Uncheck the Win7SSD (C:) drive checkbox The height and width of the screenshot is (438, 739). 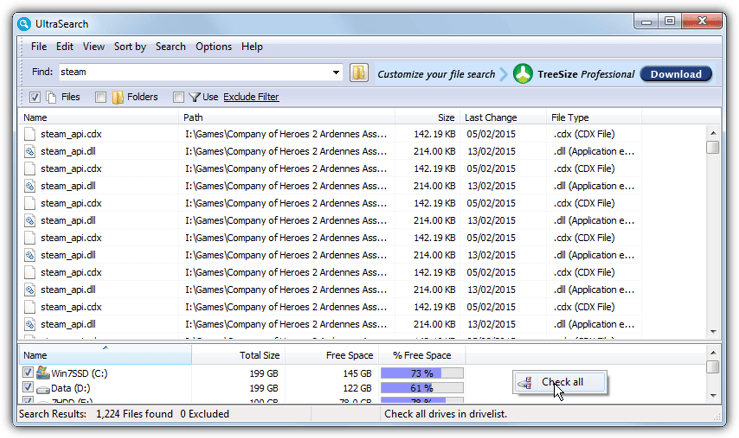pos(28,372)
